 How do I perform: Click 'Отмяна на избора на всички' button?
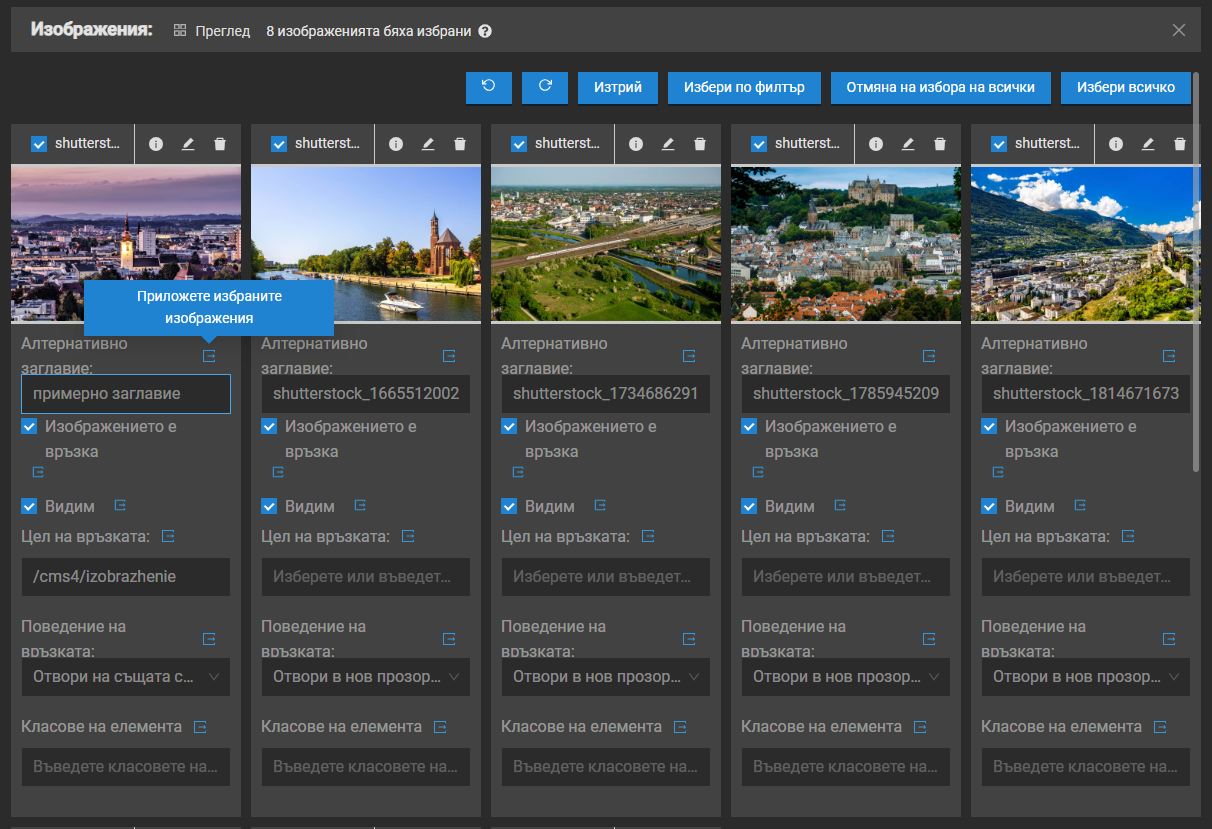(940, 87)
